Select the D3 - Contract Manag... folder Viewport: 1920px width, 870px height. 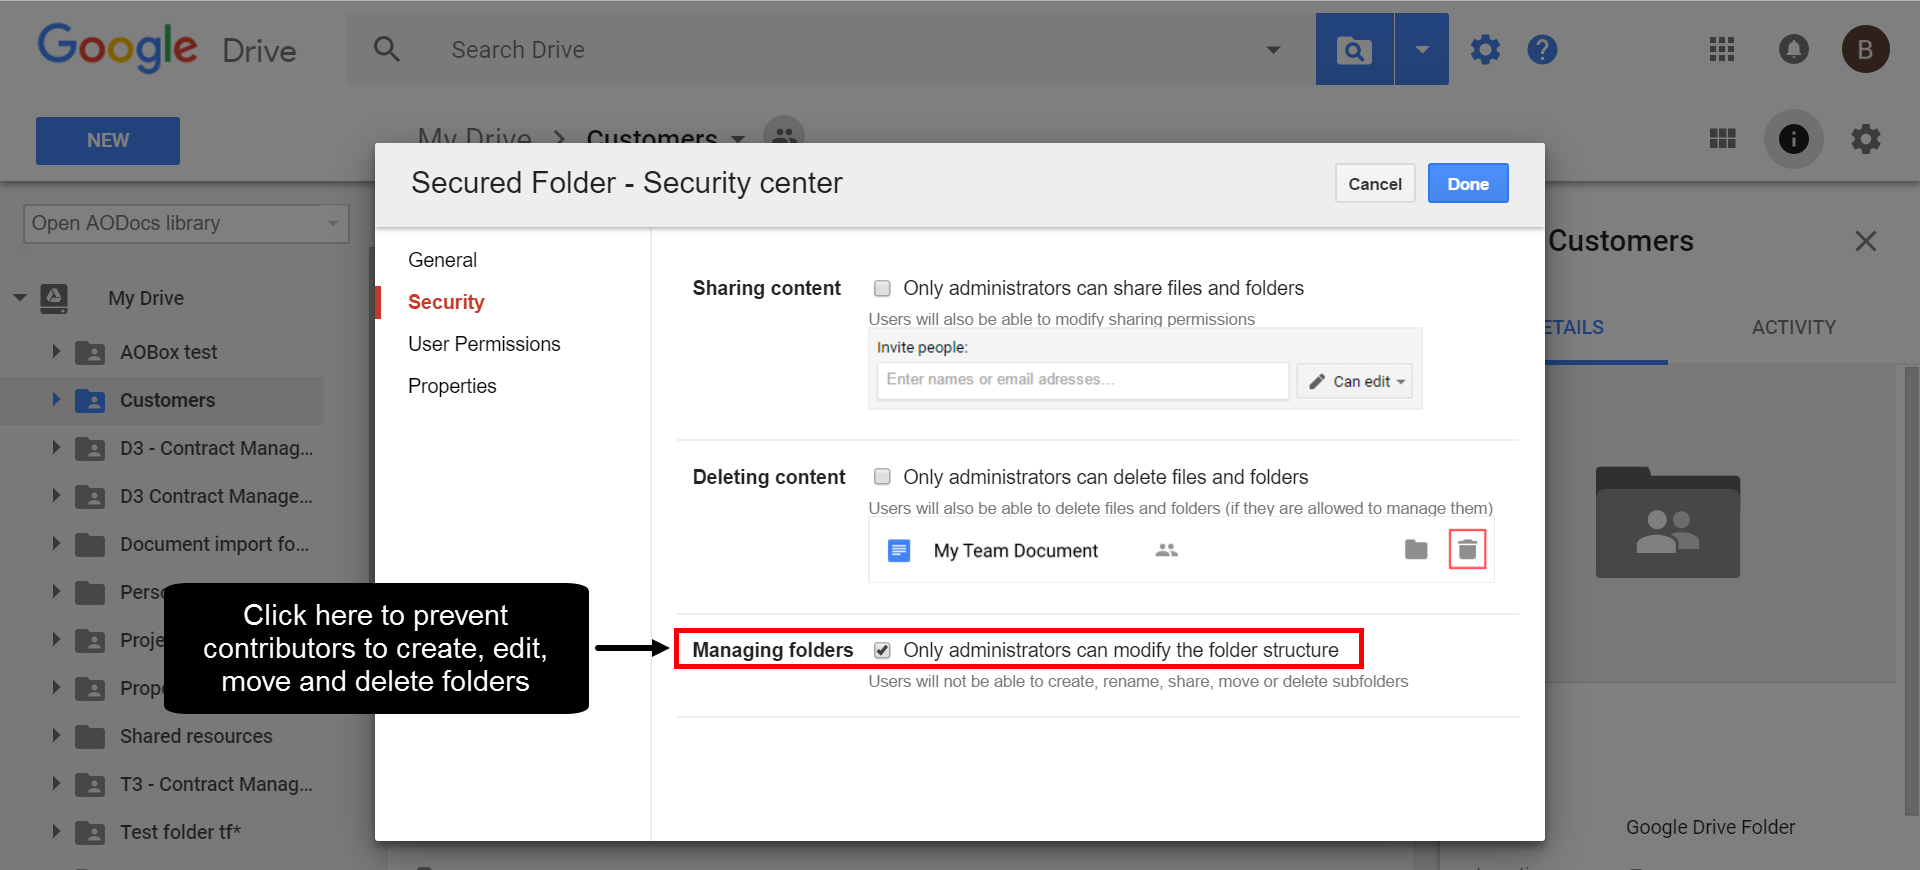point(216,448)
